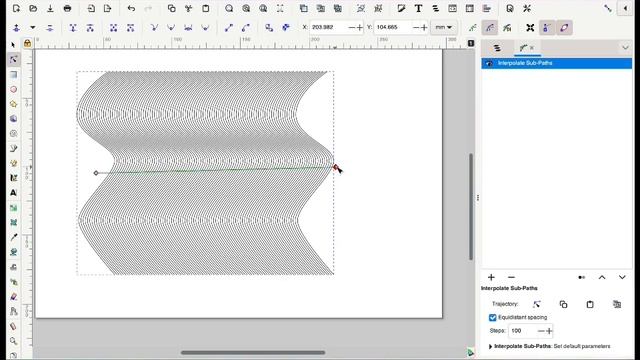This screenshot has height=360, width=640.
Task: Insert new nodes into selected segments
Action: (16, 27)
